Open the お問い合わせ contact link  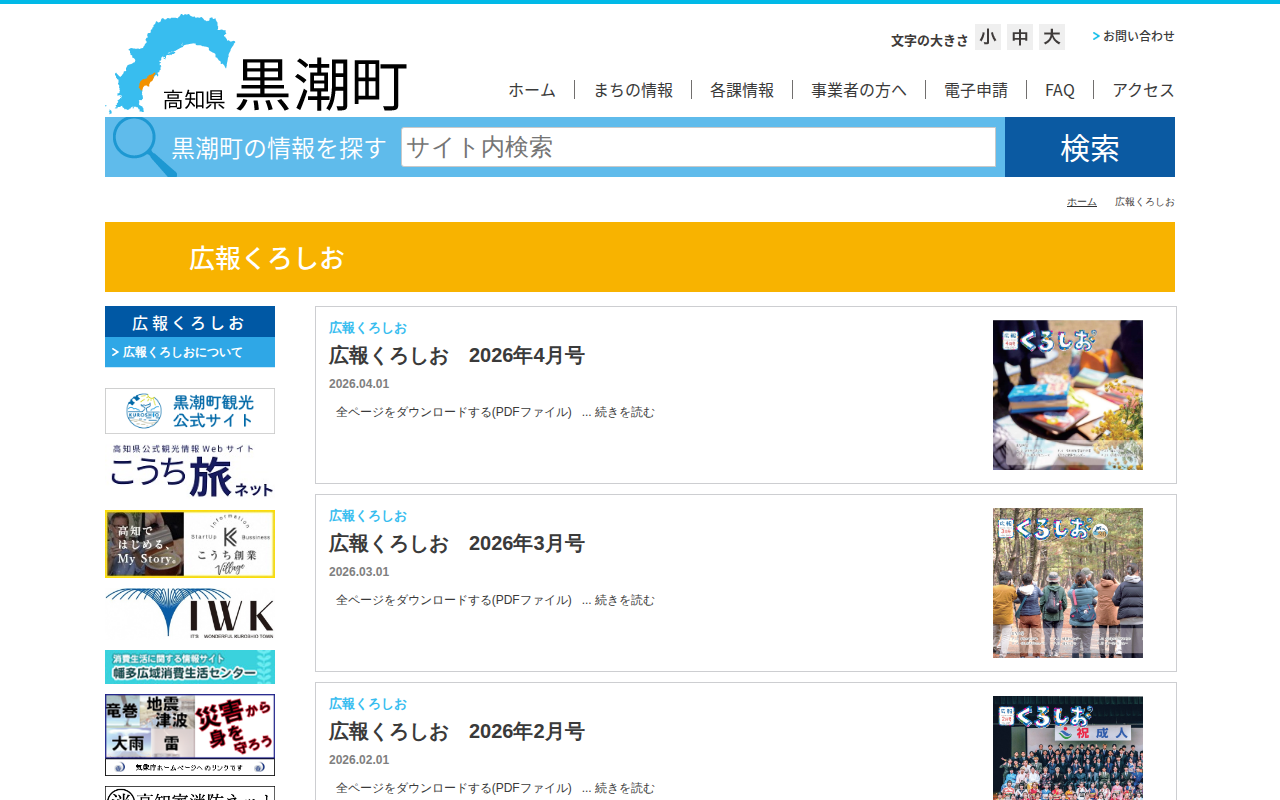pos(1134,36)
